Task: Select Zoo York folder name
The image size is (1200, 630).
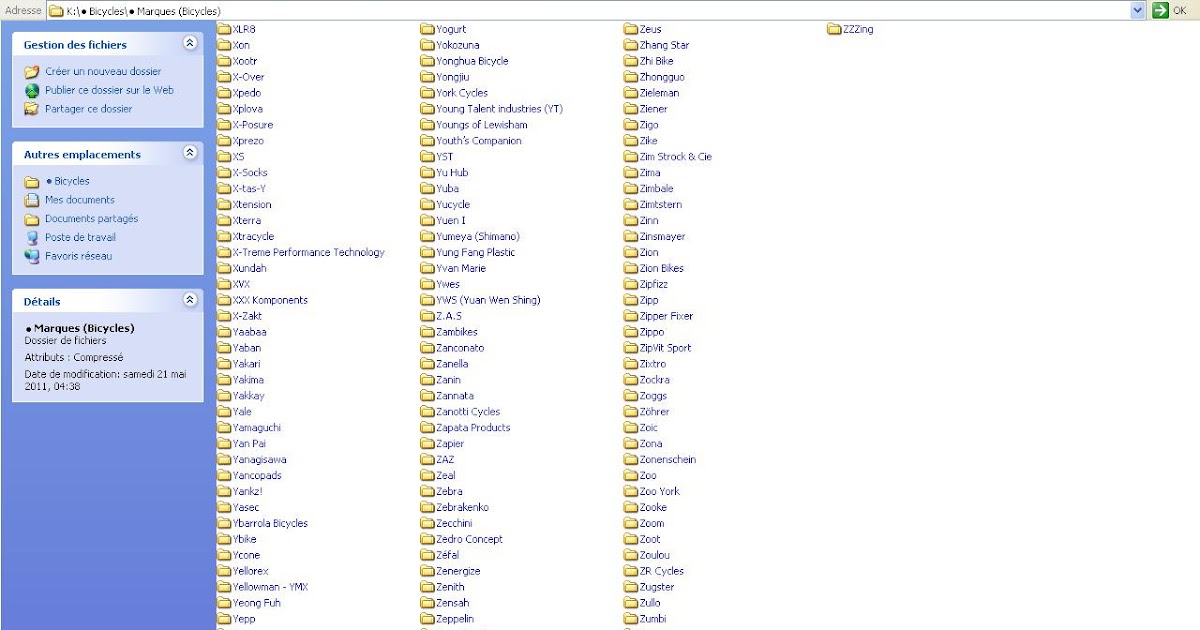Action: tap(660, 492)
